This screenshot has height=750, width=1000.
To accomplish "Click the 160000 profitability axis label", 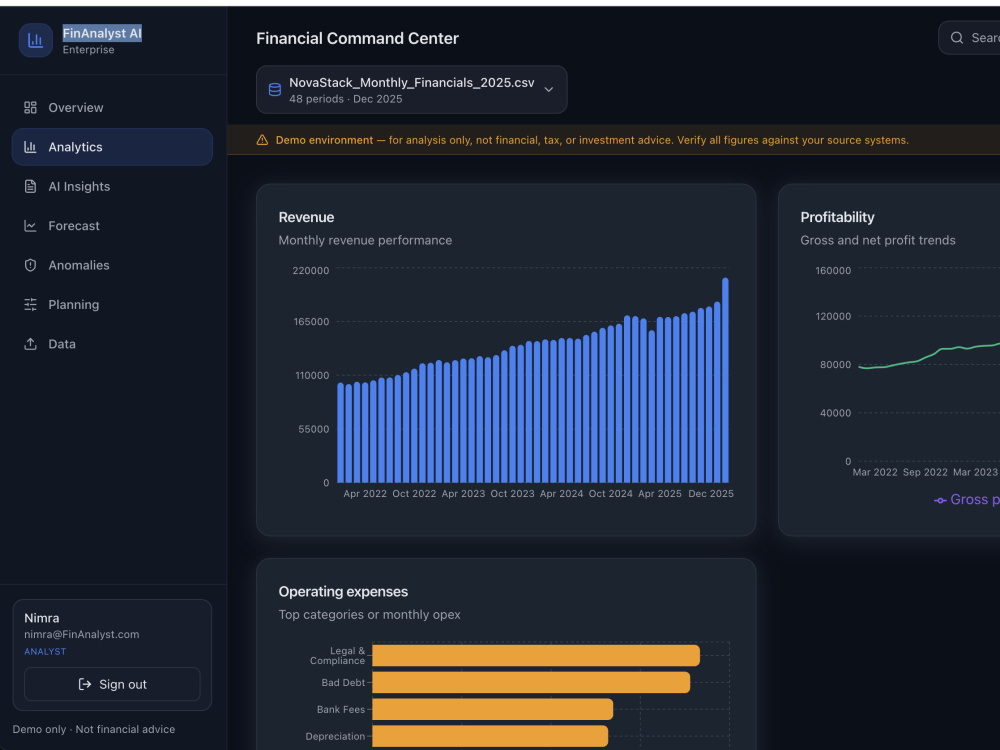I will click(833, 270).
